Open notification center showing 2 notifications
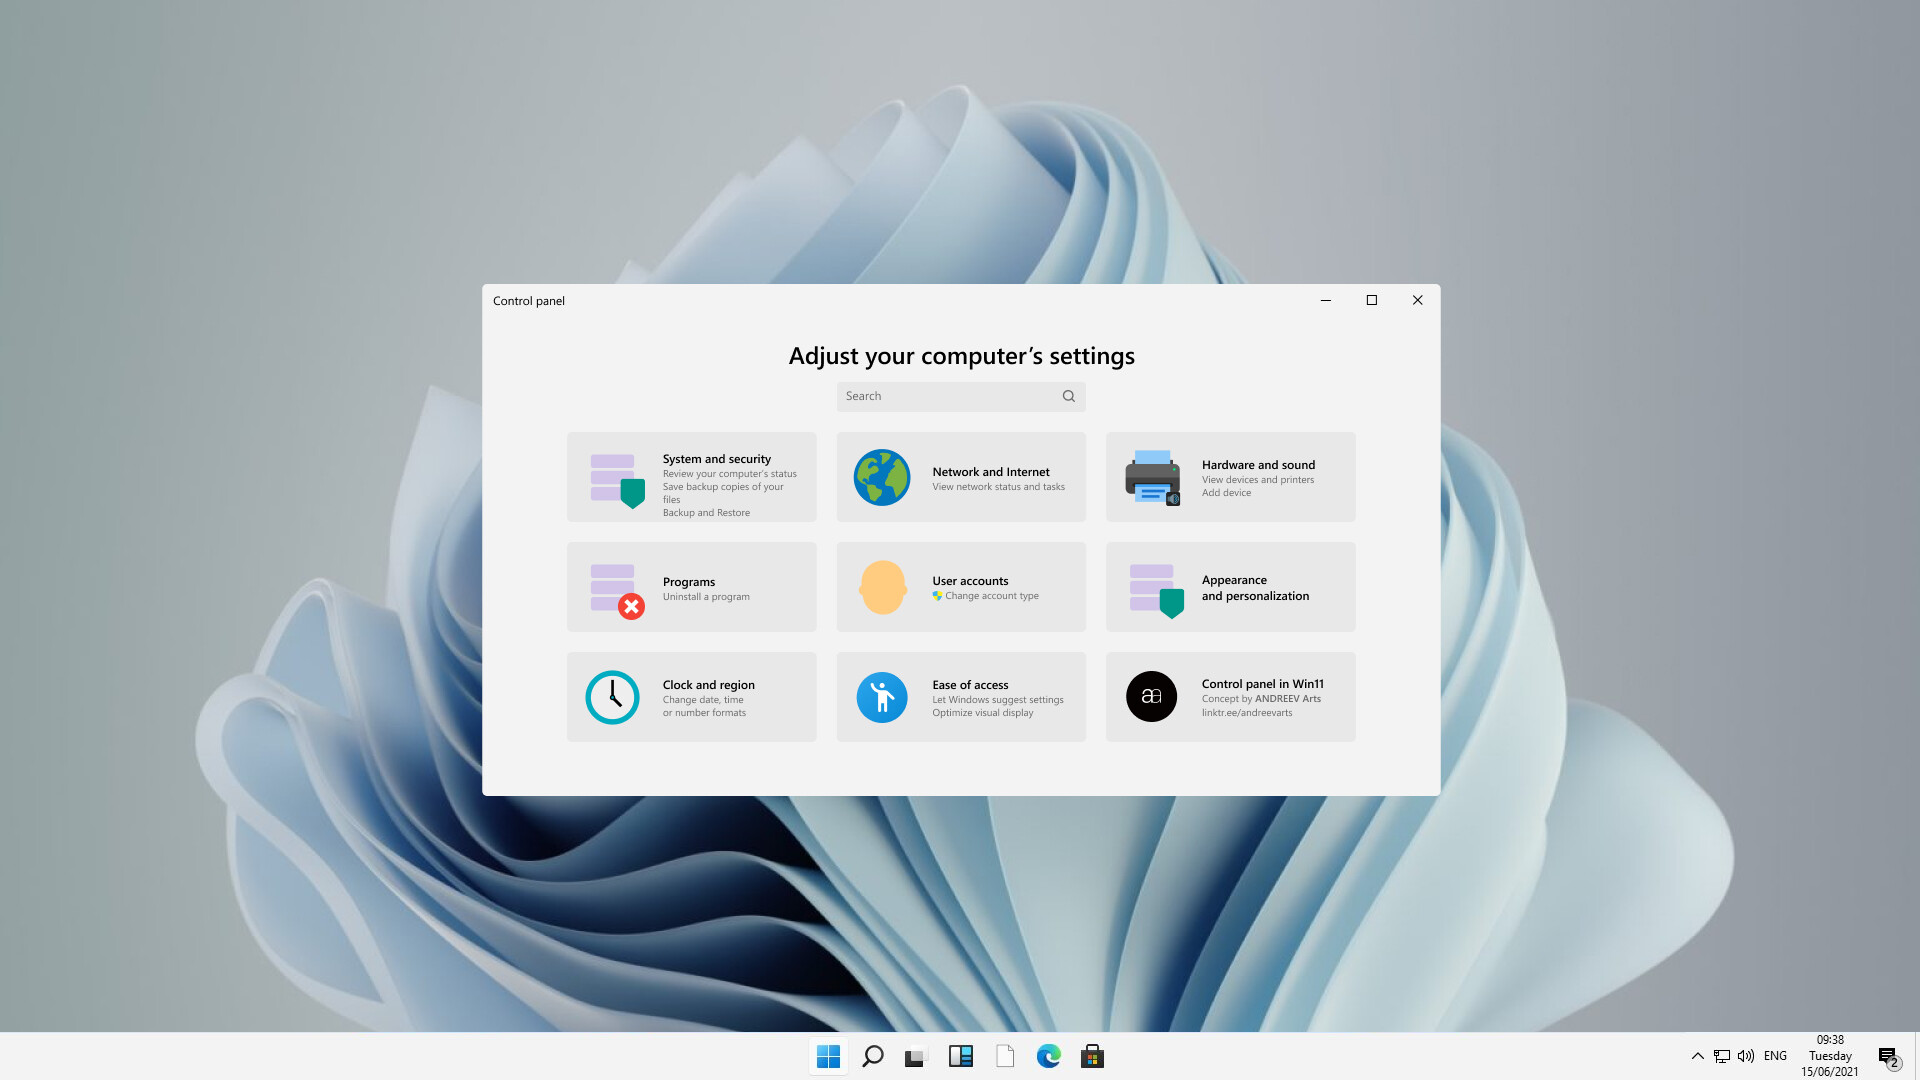This screenshot has height=1080, width=1920. pos(1889,1056)
